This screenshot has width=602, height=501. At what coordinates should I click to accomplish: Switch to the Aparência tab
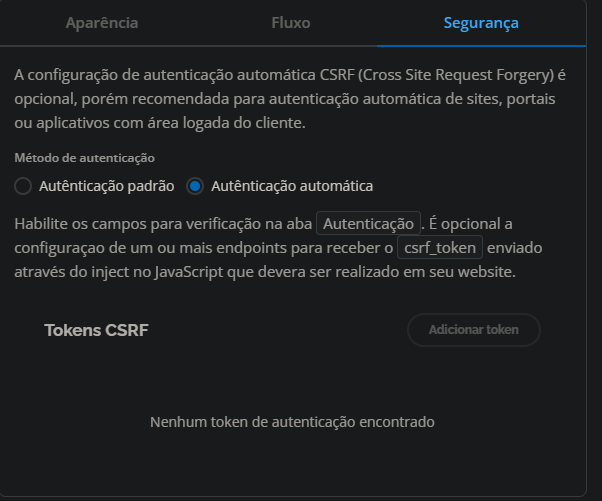pyautogui.click(x=102, y=22)
